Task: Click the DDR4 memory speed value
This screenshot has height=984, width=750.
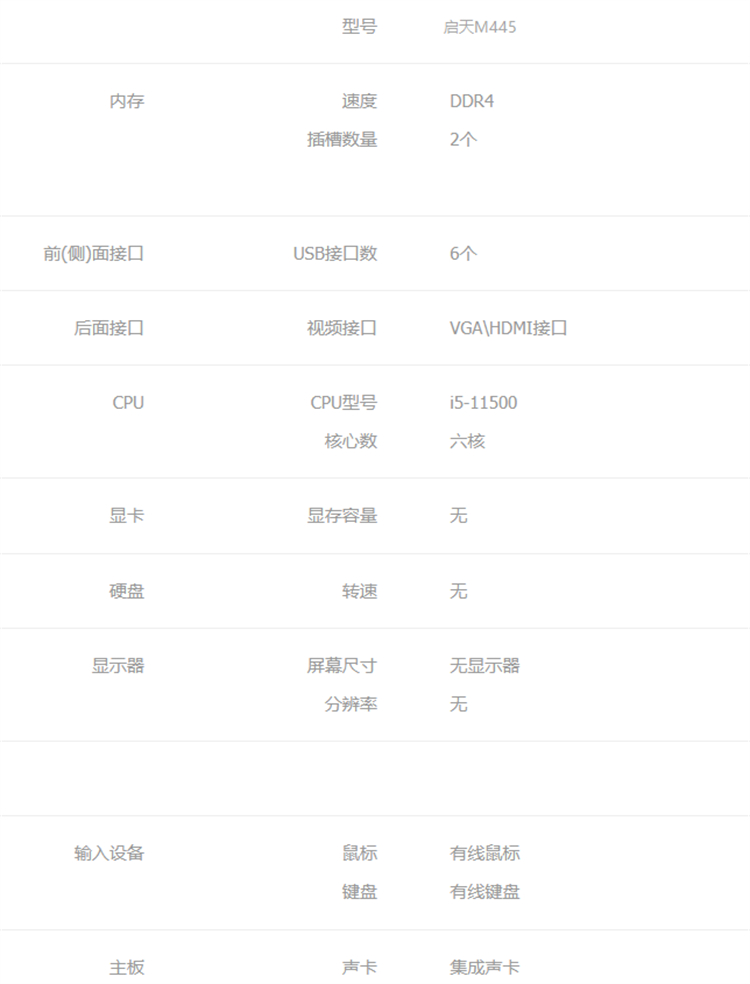Action: [472, 101]
